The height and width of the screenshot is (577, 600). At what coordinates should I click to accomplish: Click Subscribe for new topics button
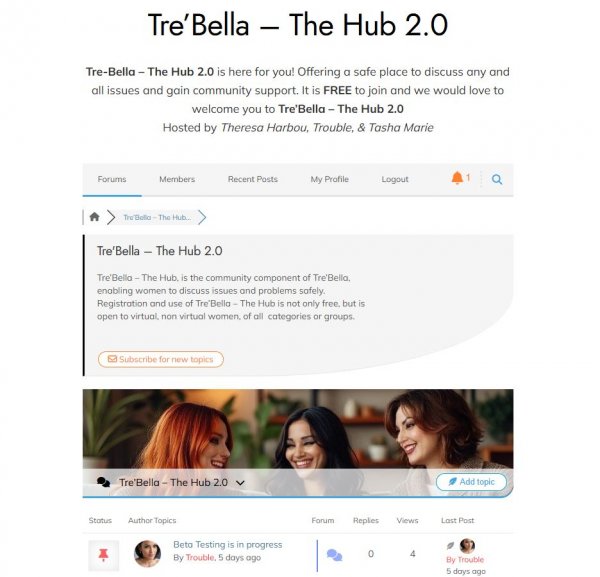point(161,359)
